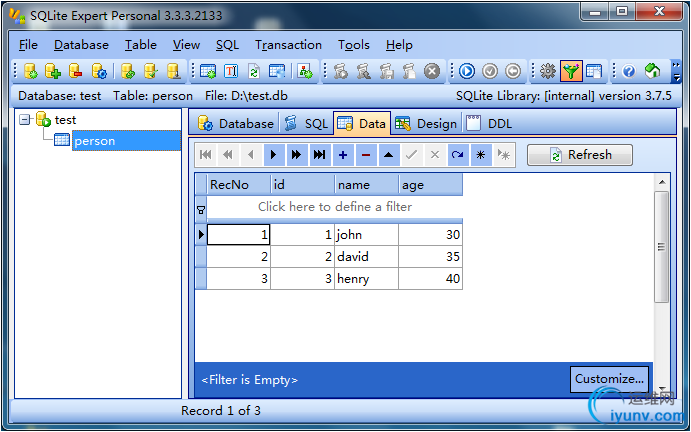Open the SQL menu

click(x=227, y=45)
